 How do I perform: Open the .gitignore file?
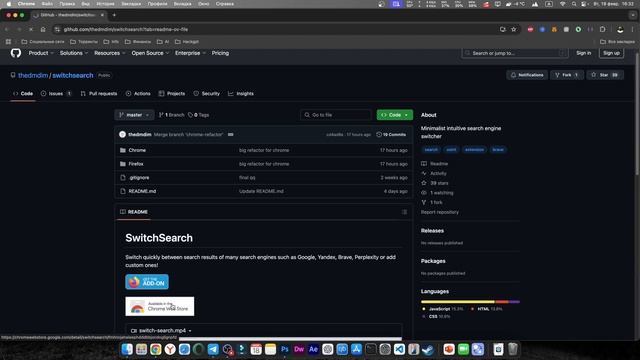pos(139,178)
